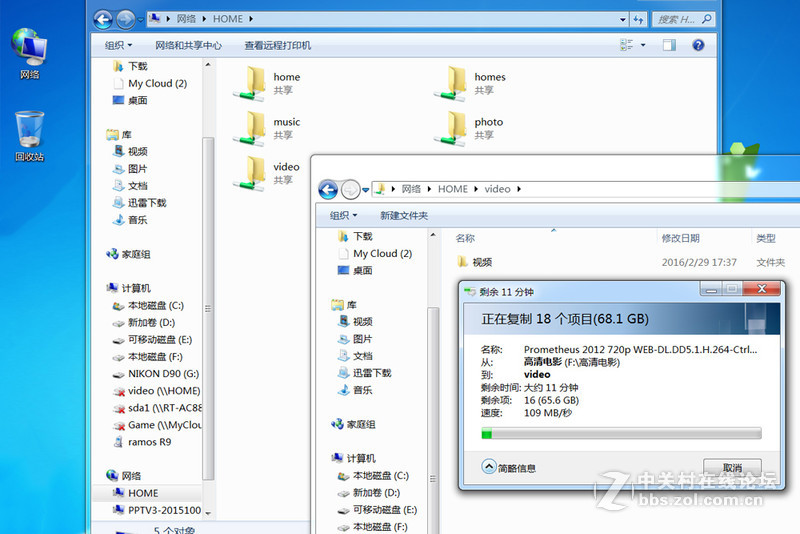The height and width of the screenshot is (534, 800).
Task: Click 网络 breadcrumb in HOME window address bar
Action: 186,19
